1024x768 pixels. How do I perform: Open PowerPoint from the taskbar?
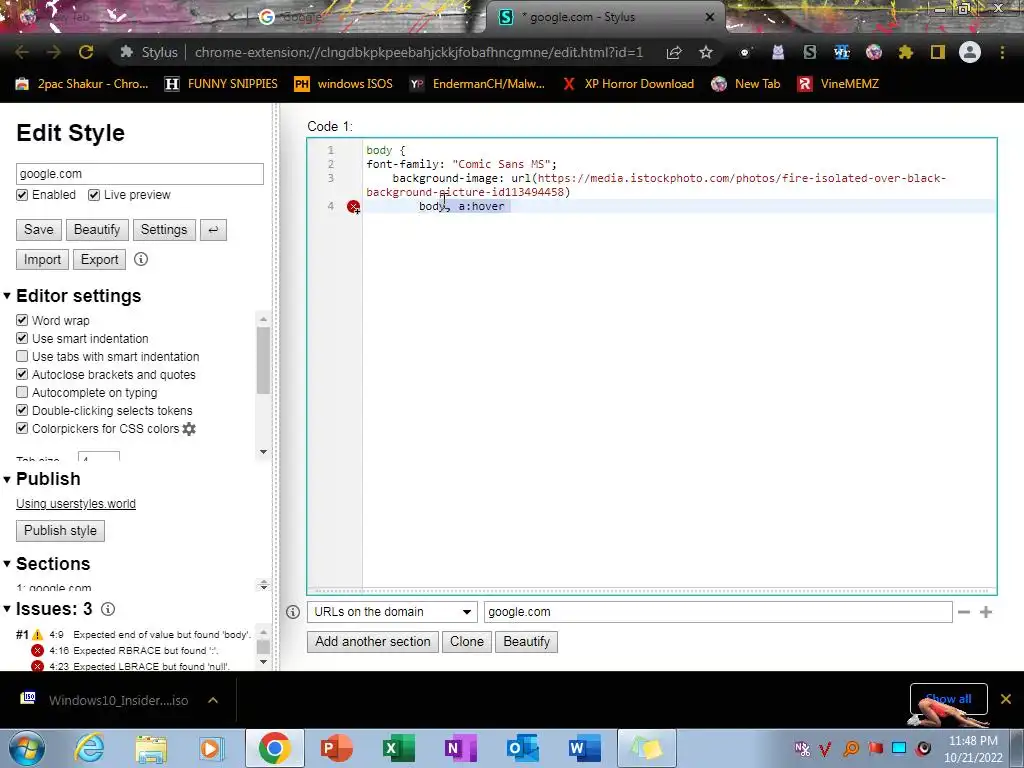[x=337, y=748]
